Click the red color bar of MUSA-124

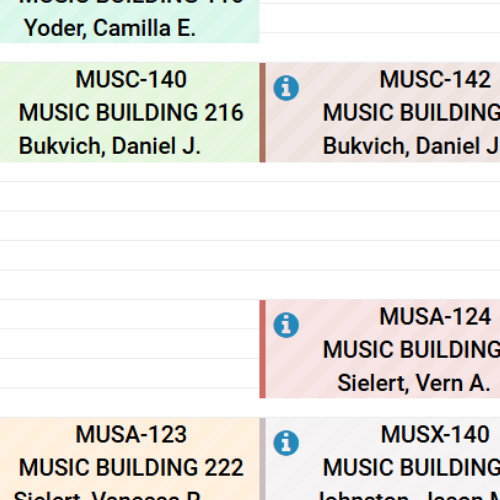point(262,349)
